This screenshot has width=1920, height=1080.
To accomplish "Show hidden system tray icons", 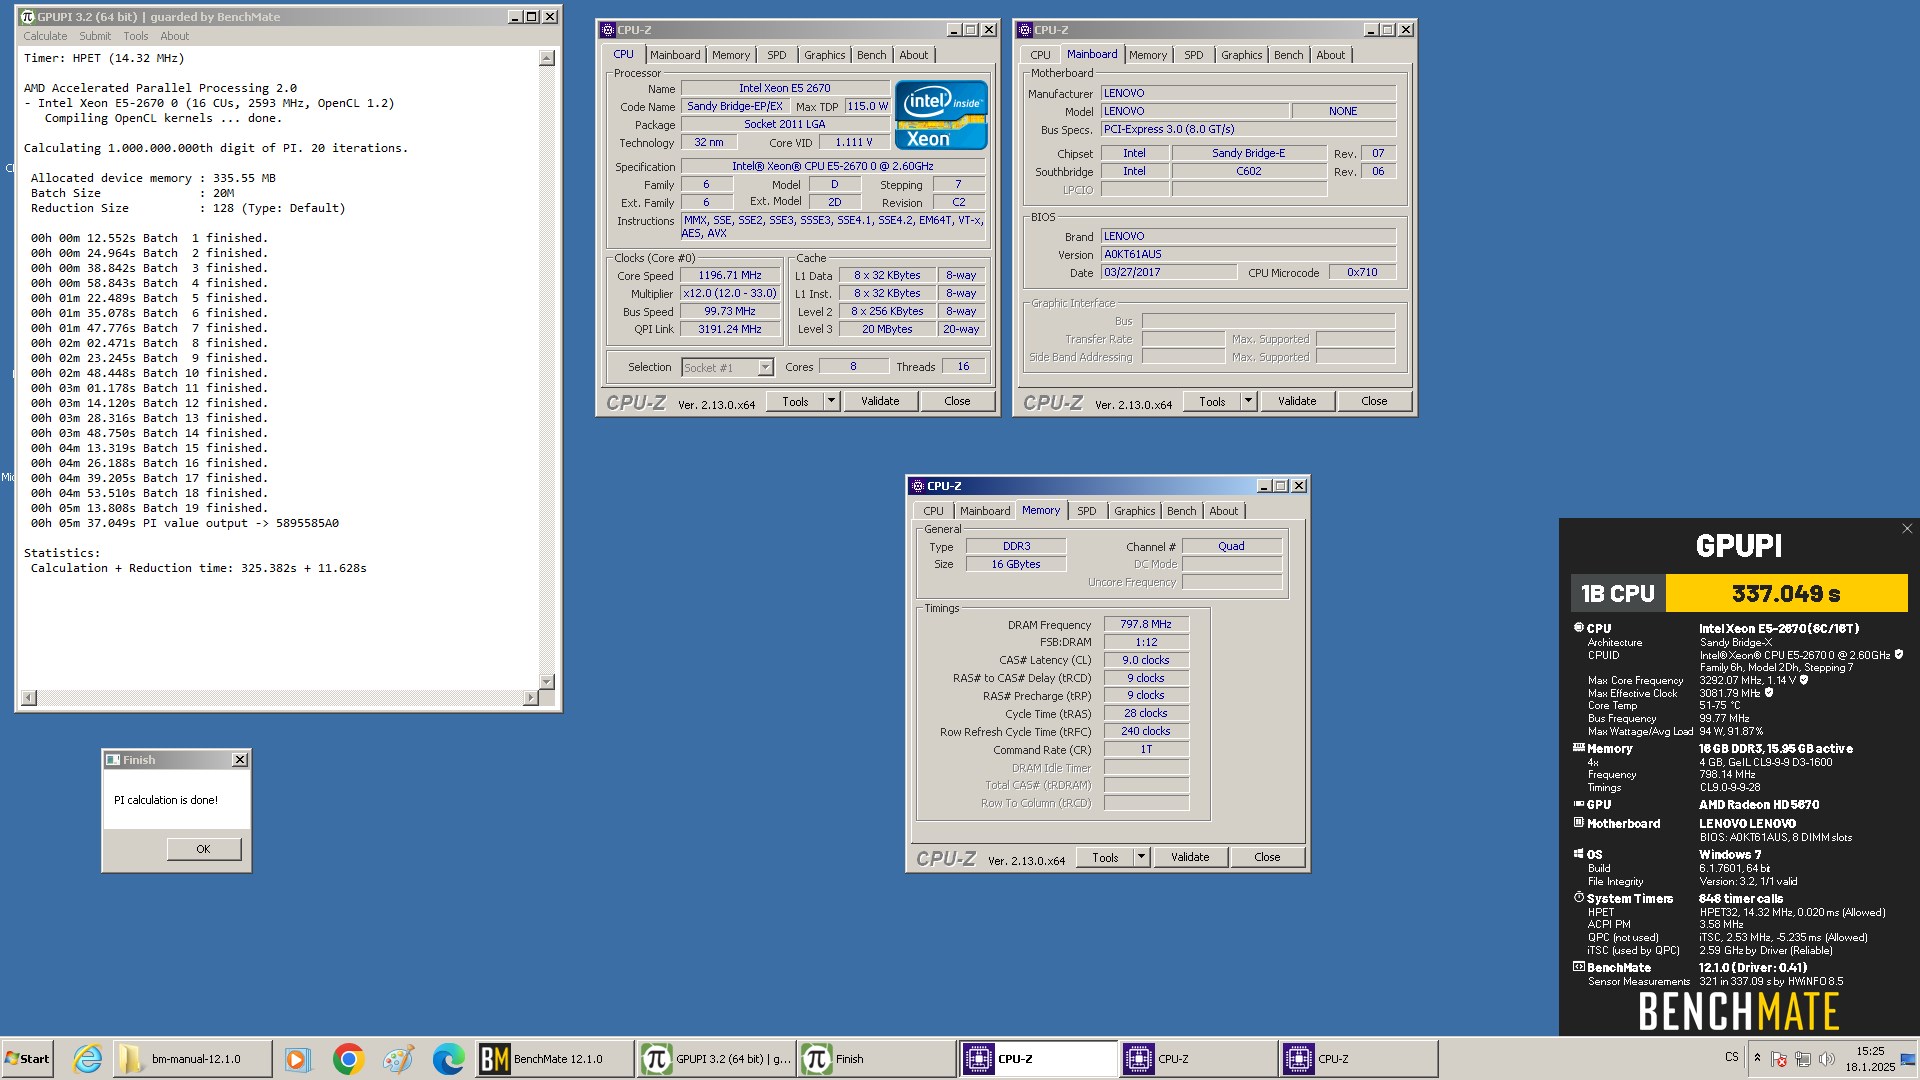I will point(1757,1058).
